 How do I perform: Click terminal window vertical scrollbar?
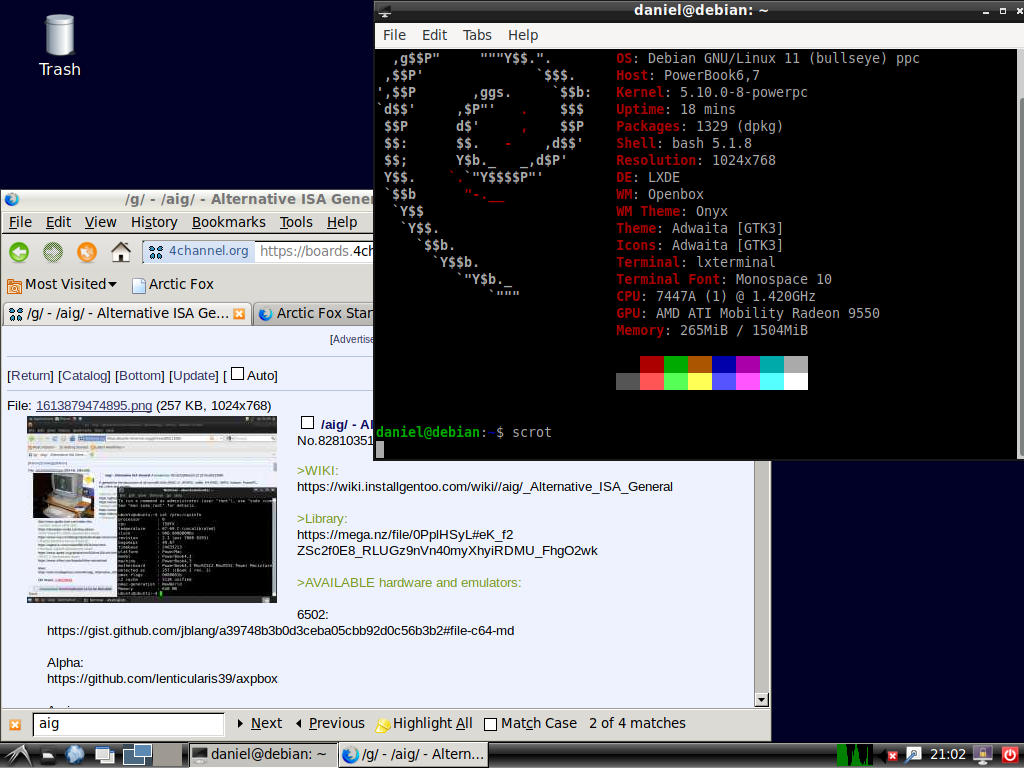click(x=1020, y=278)
